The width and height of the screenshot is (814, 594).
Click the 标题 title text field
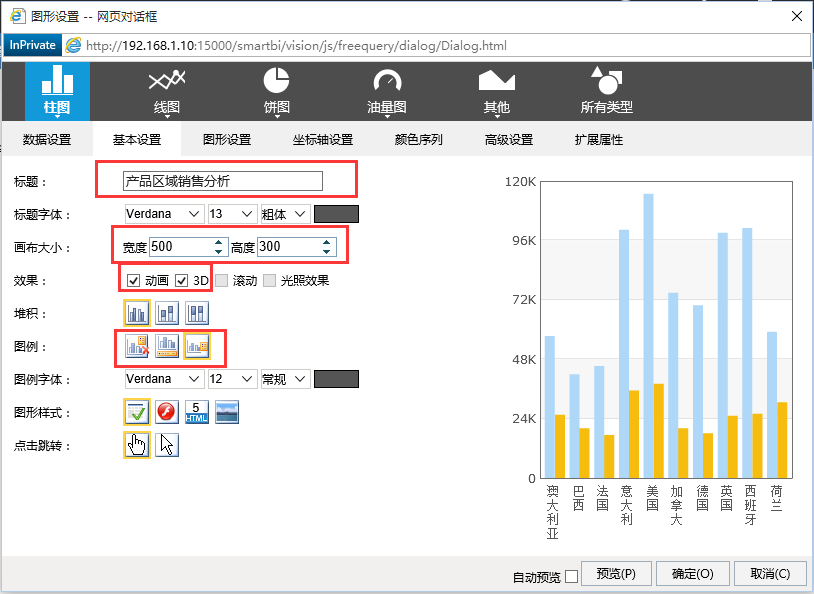pos(223,181)
